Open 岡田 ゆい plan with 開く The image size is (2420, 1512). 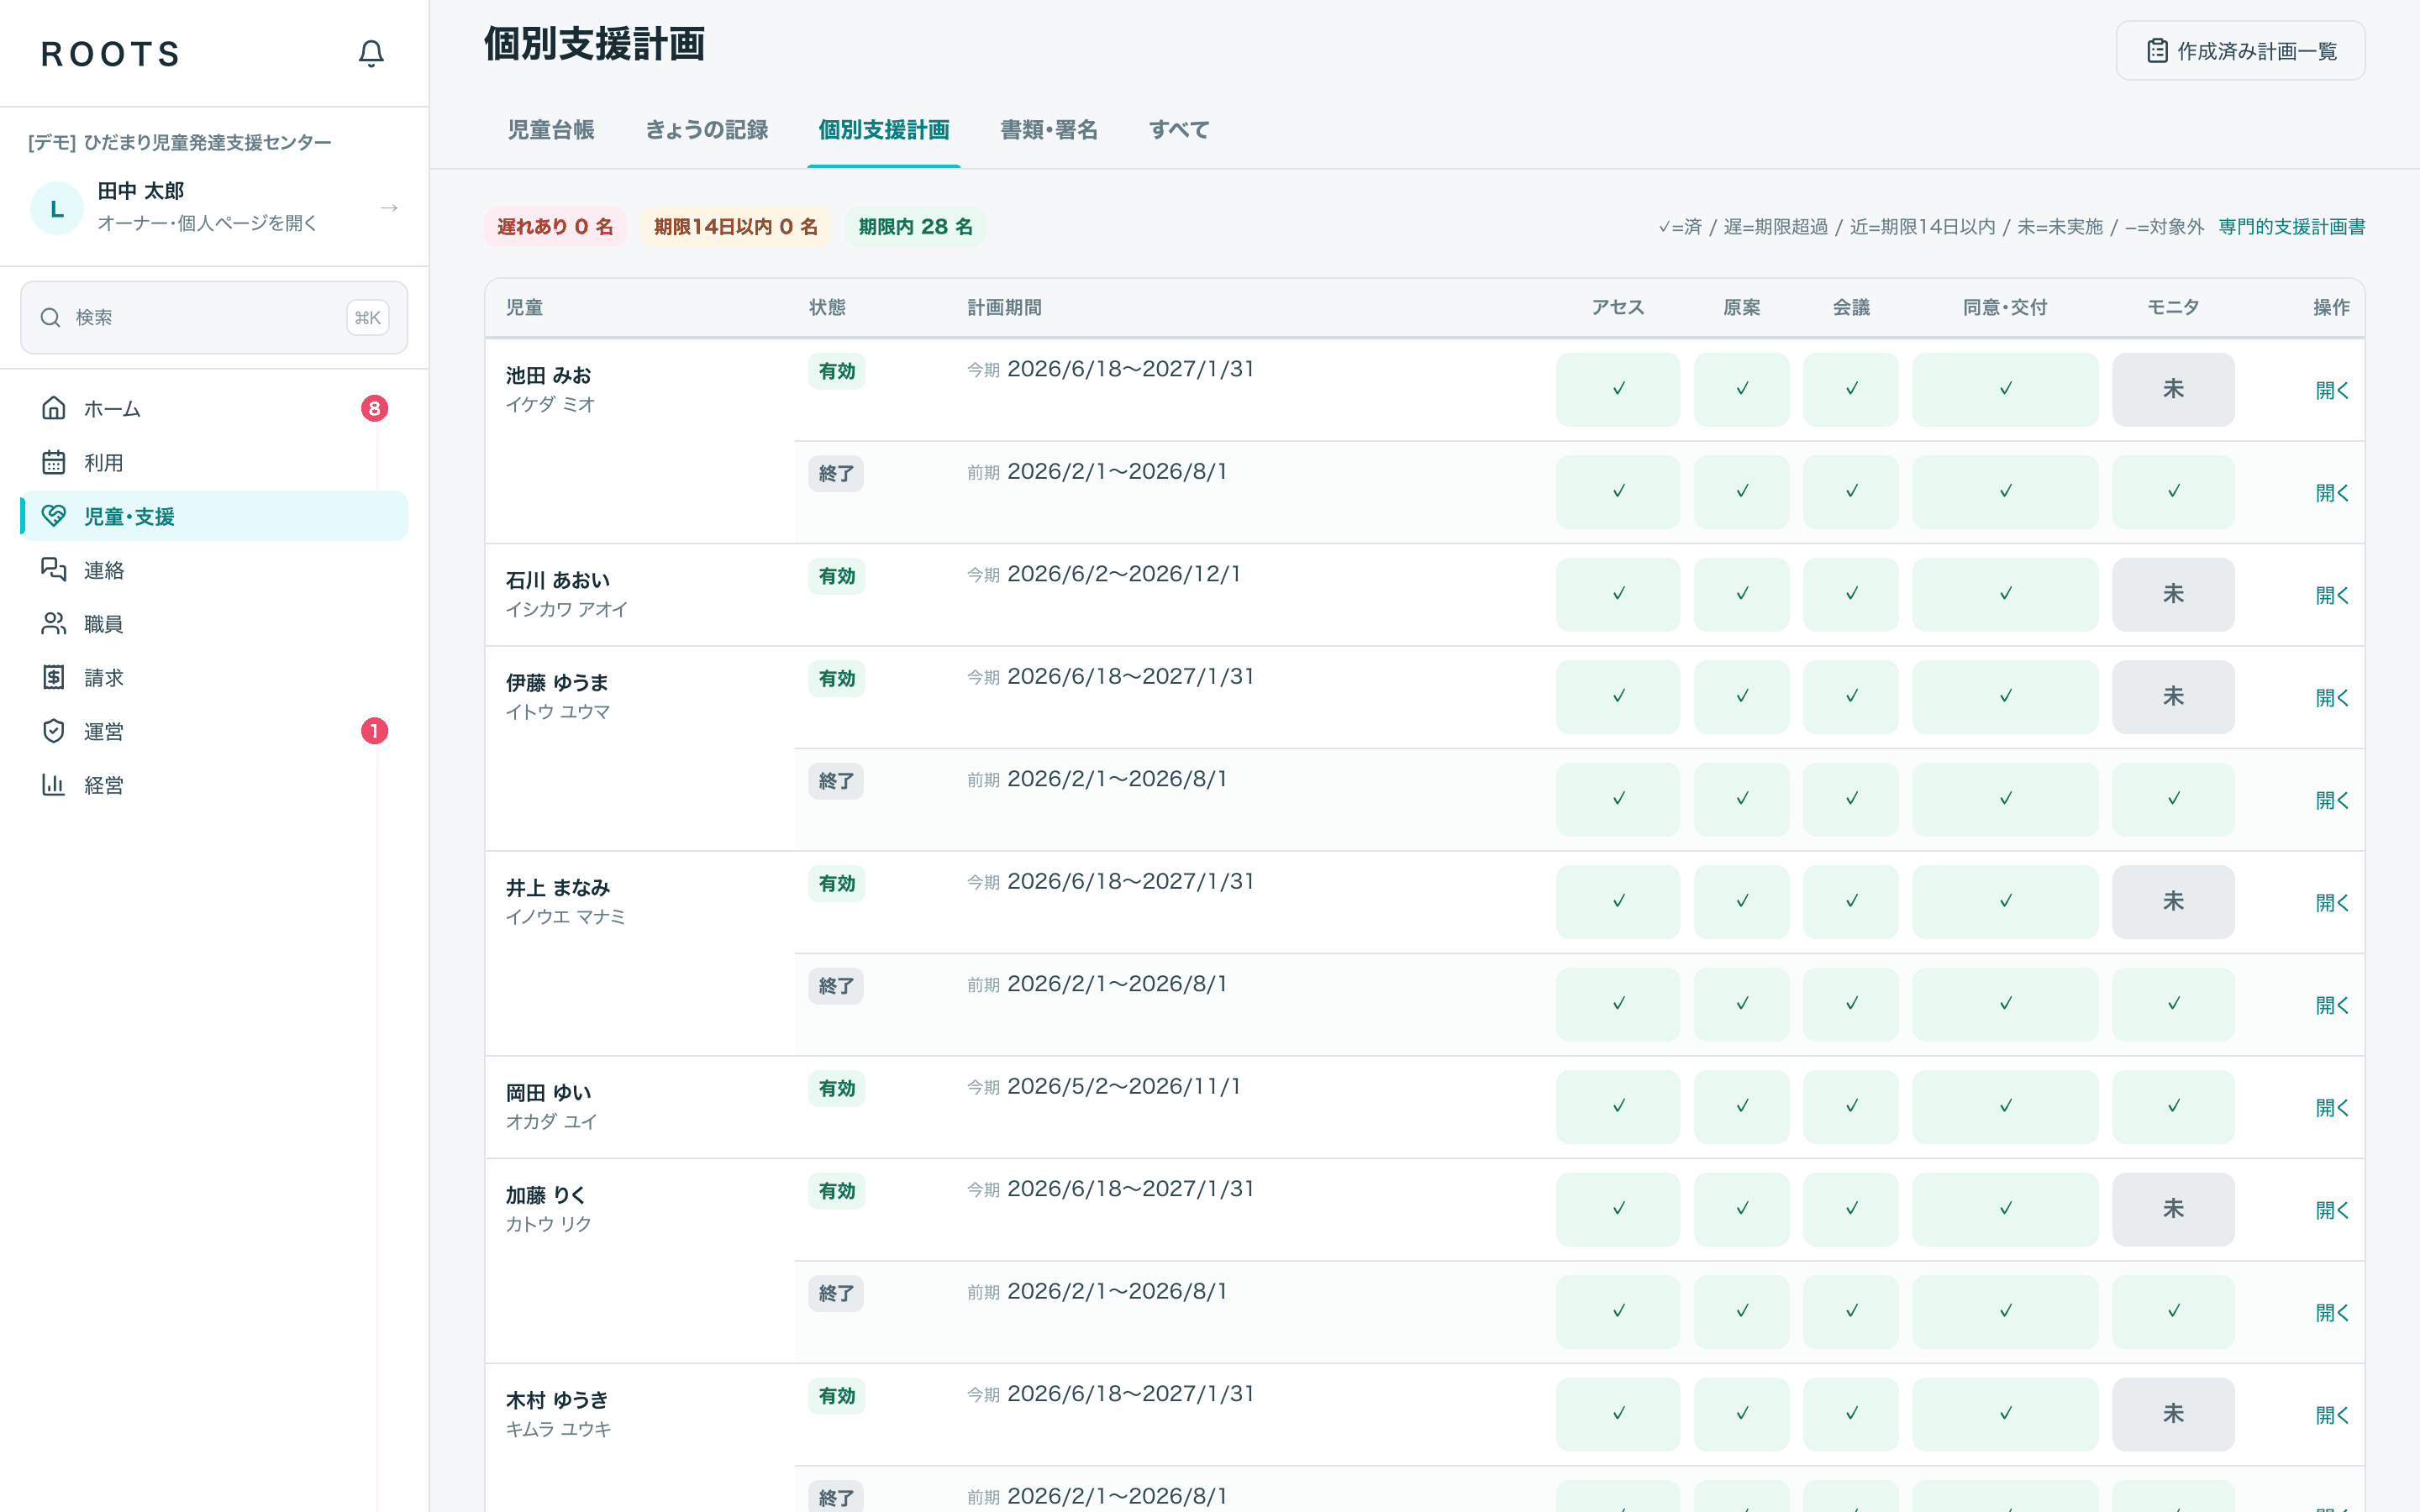click(x=2332, y=1107)
